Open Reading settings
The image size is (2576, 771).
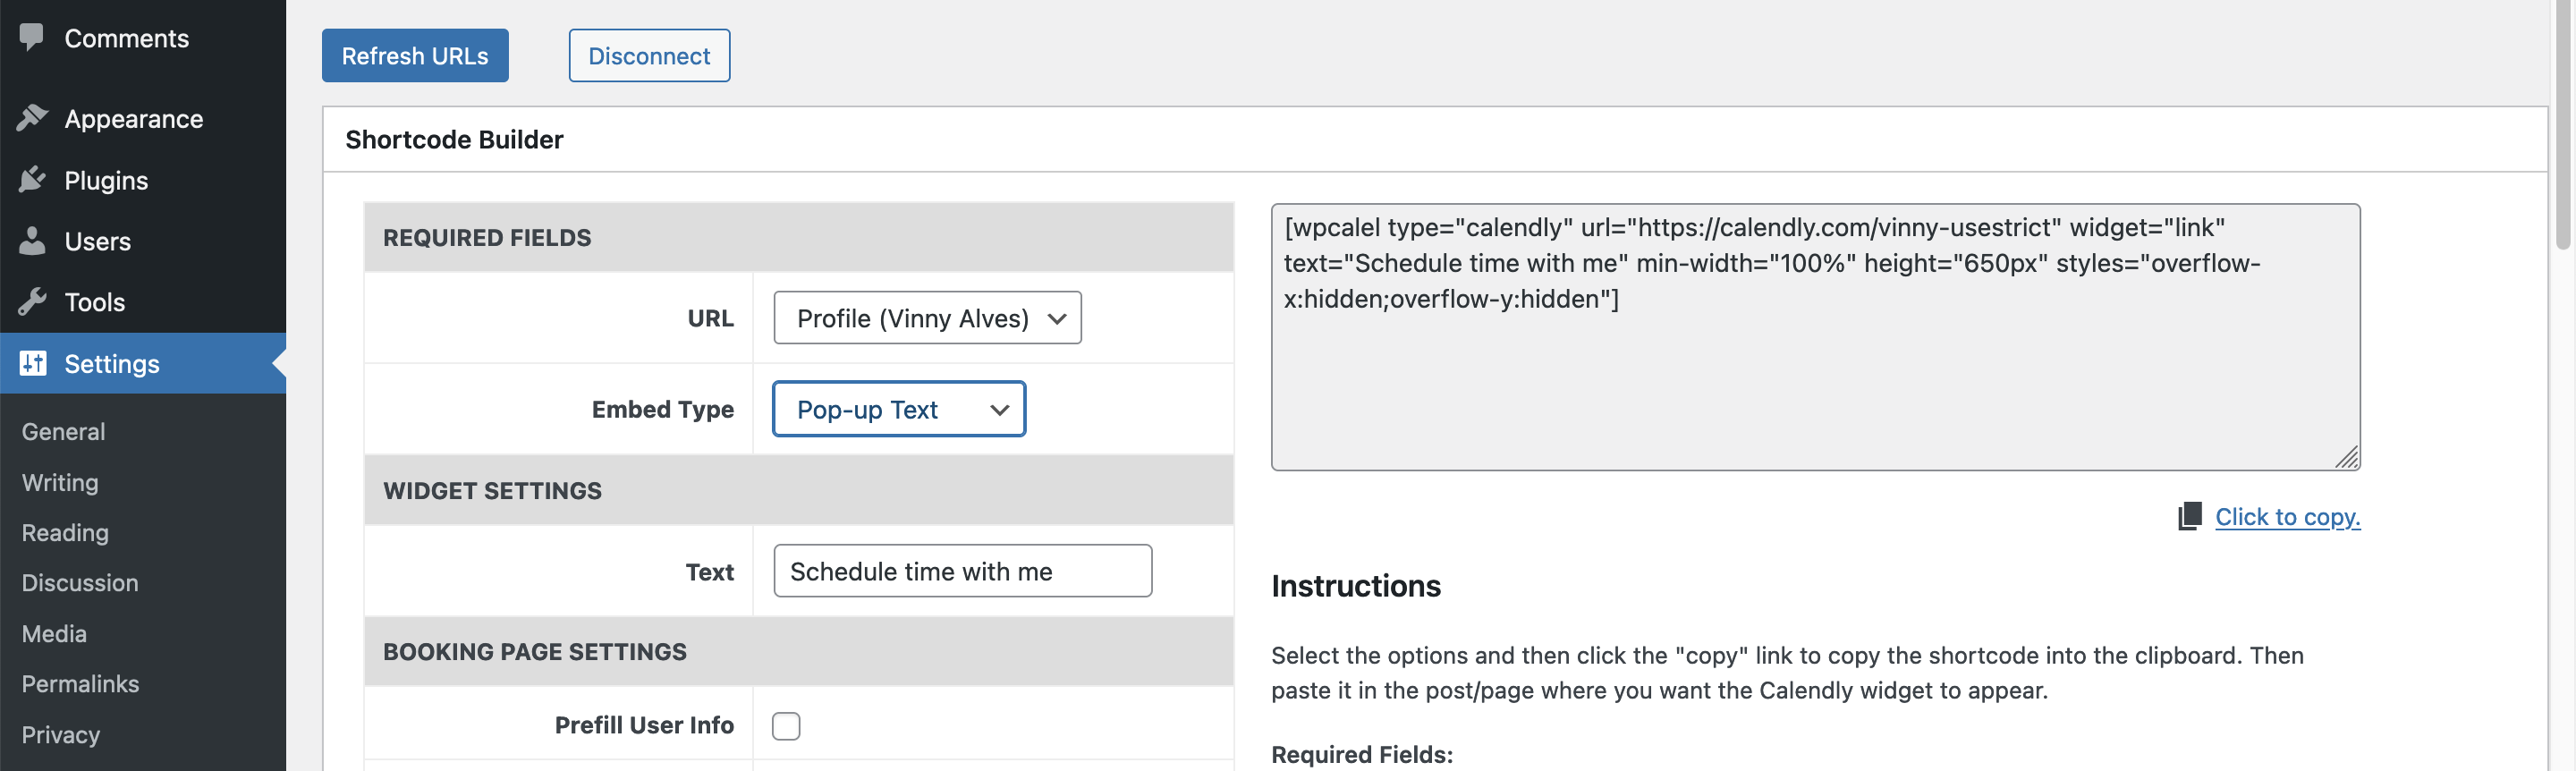[64, 532]
